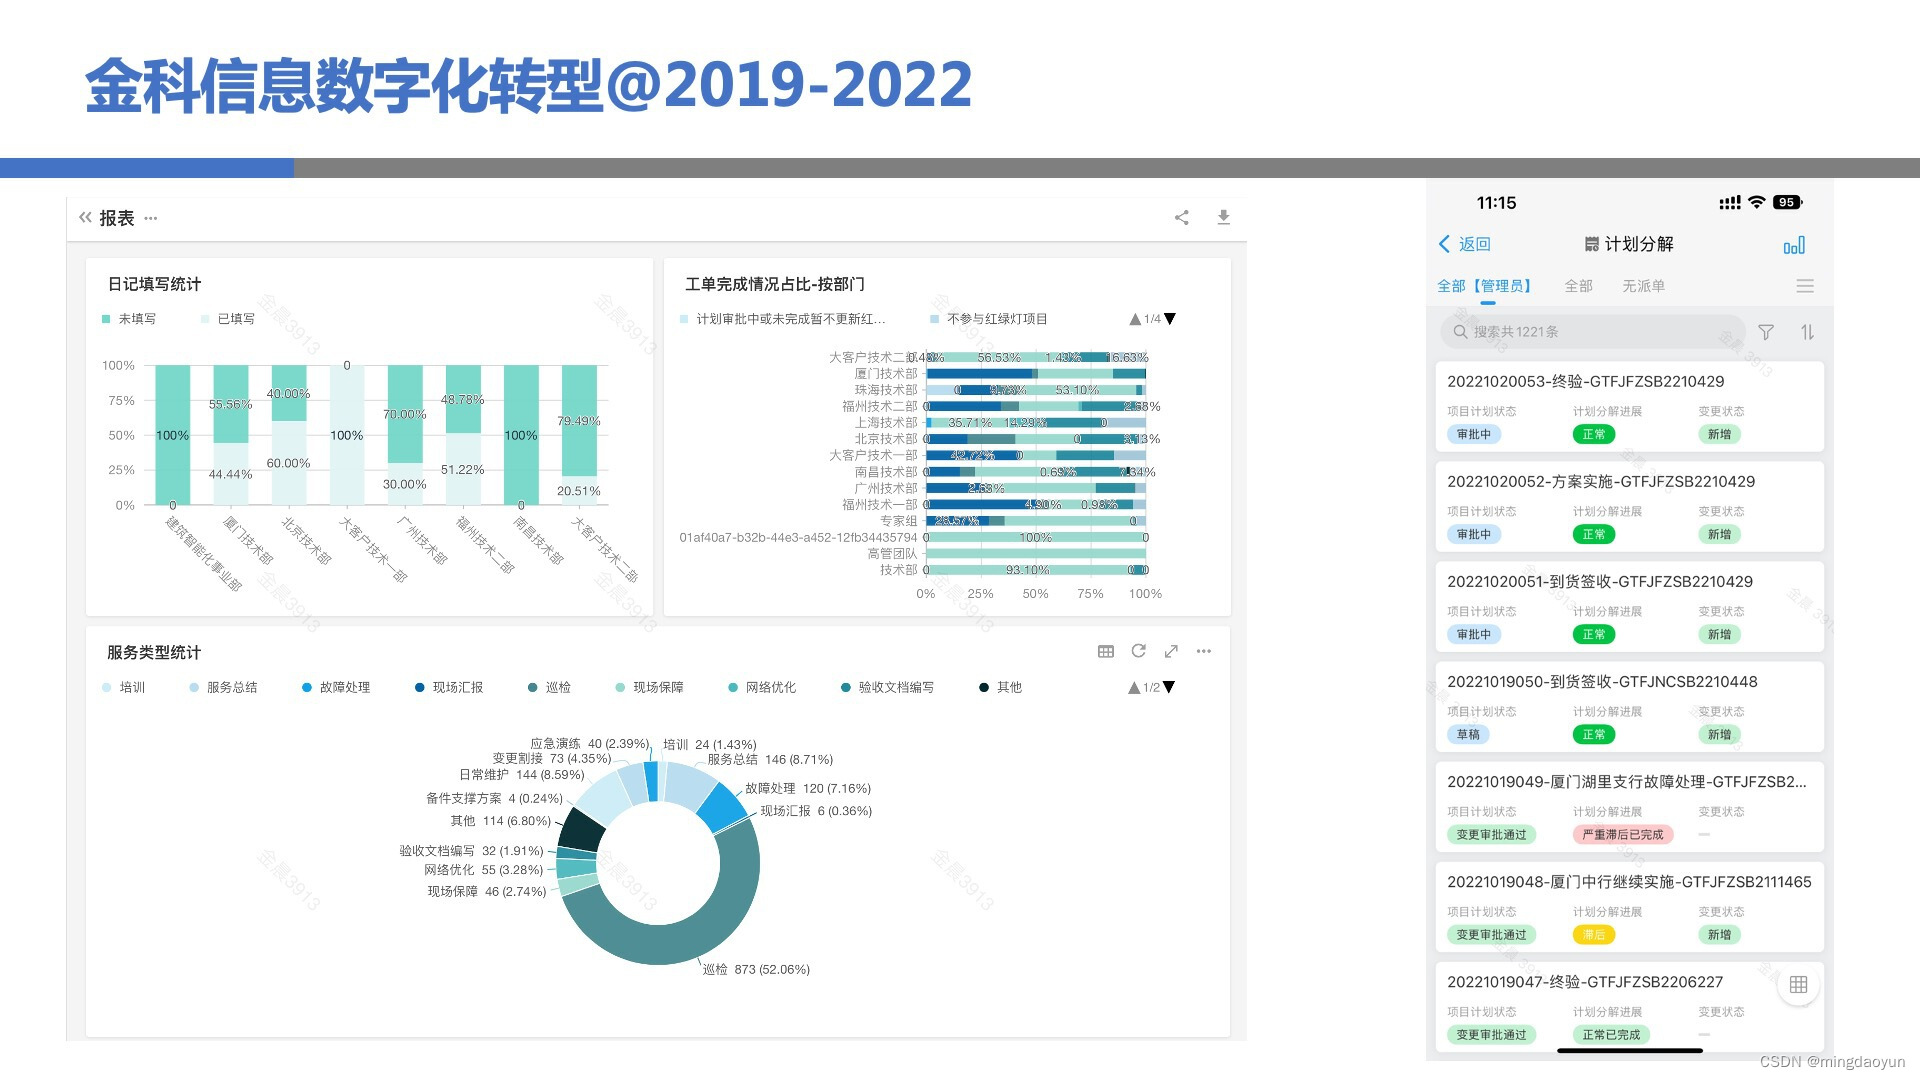
Task: Open plan 20221019050-到货签收-GTFJNCSB2210448
Action: point(1629,706)
